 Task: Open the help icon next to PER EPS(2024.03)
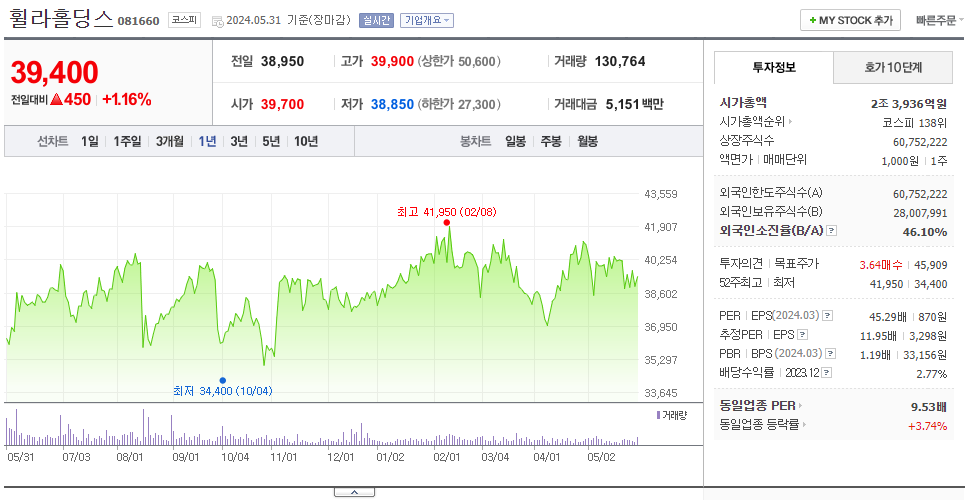point(828,316)
